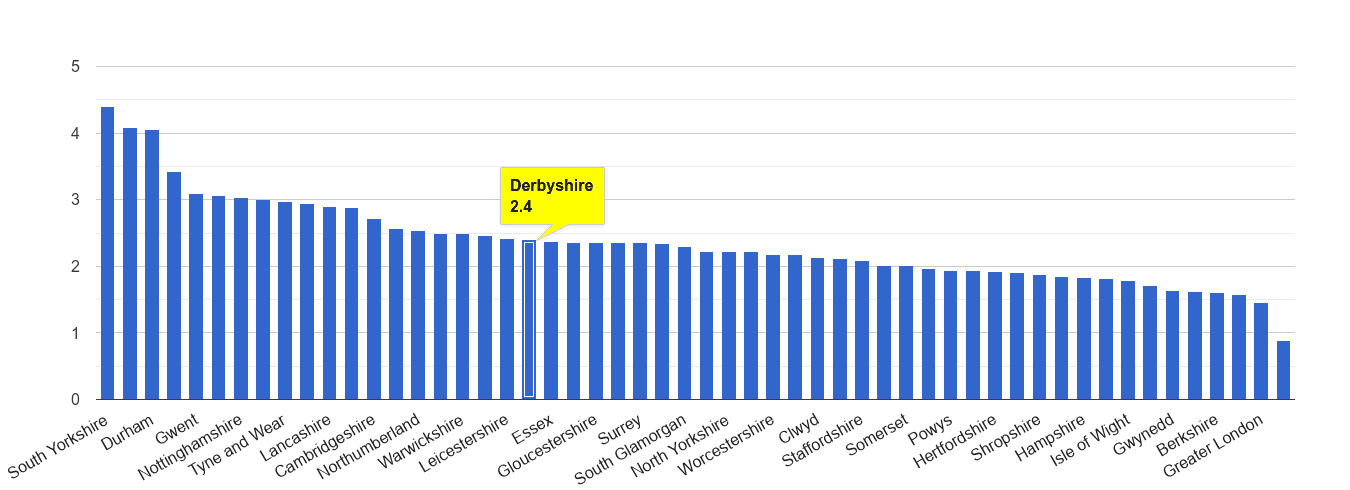Select the Berkshire bar

tap(1216, 346)
